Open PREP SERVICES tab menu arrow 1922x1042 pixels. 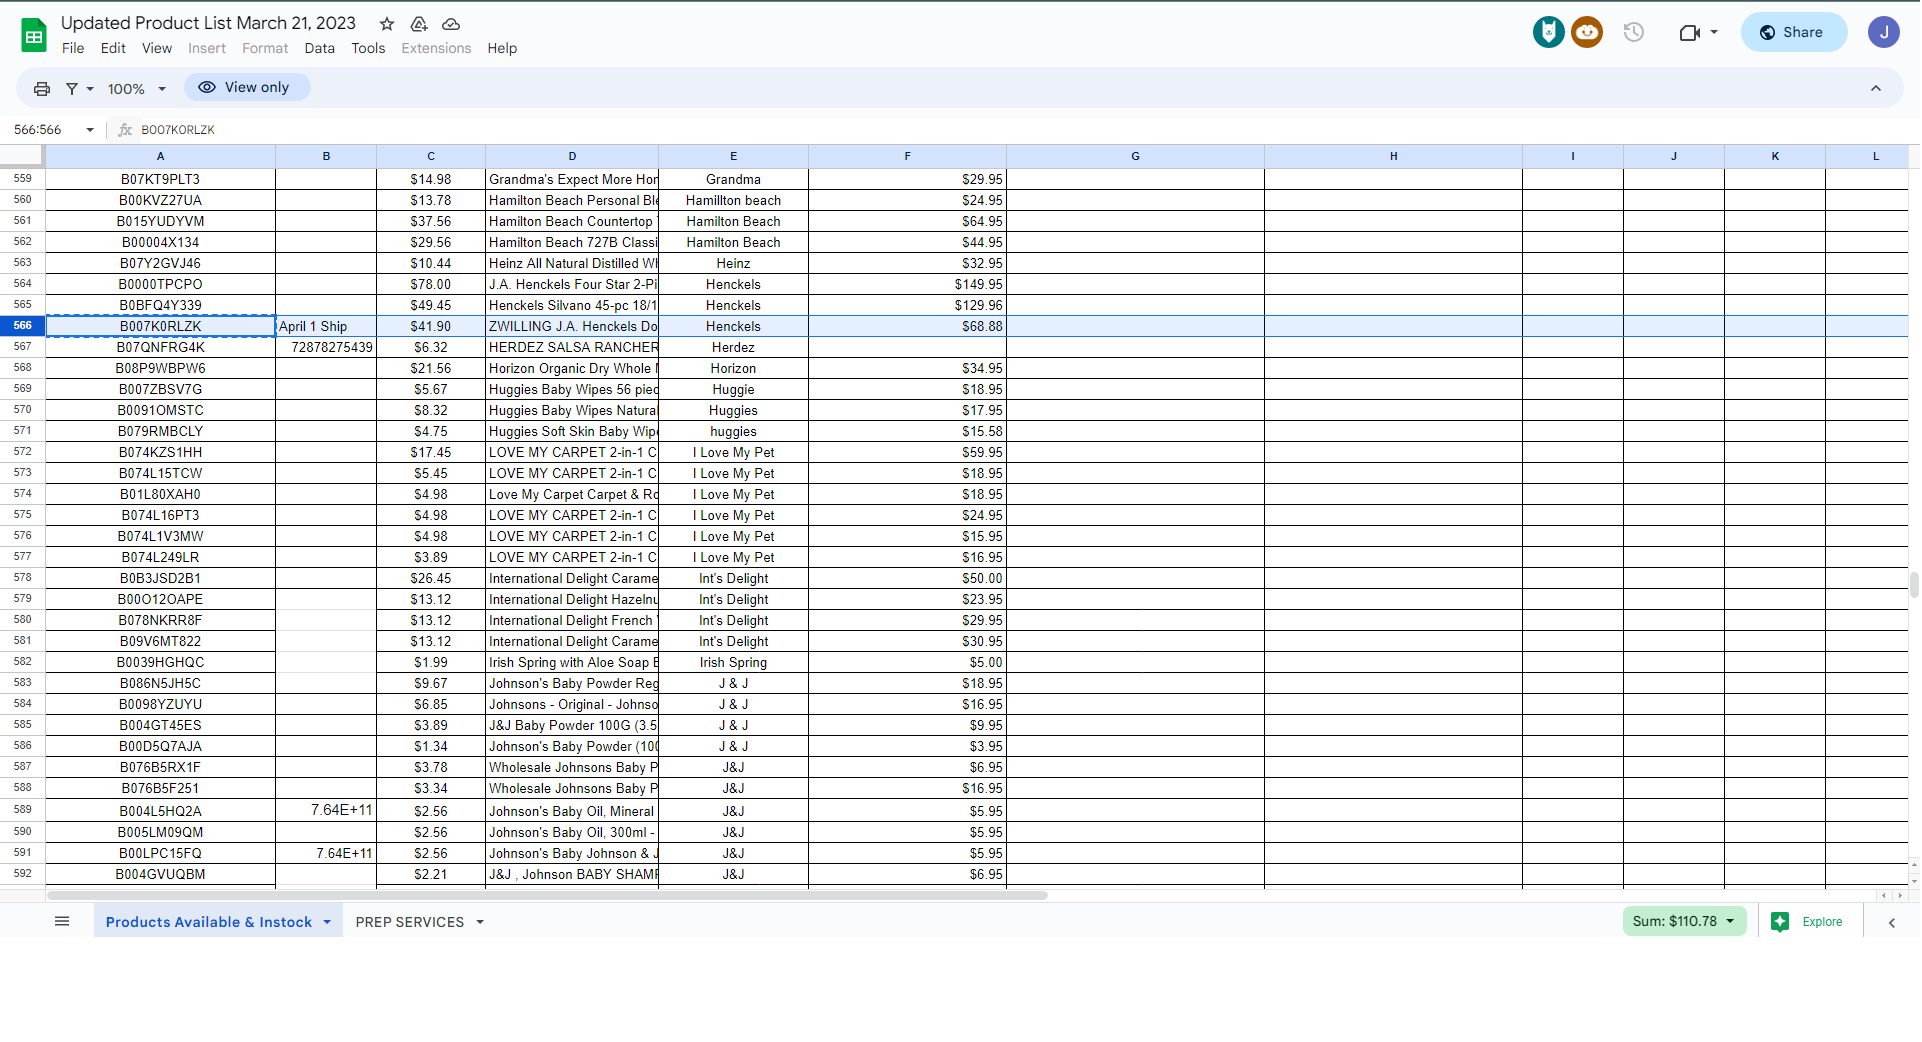point(480,922)
